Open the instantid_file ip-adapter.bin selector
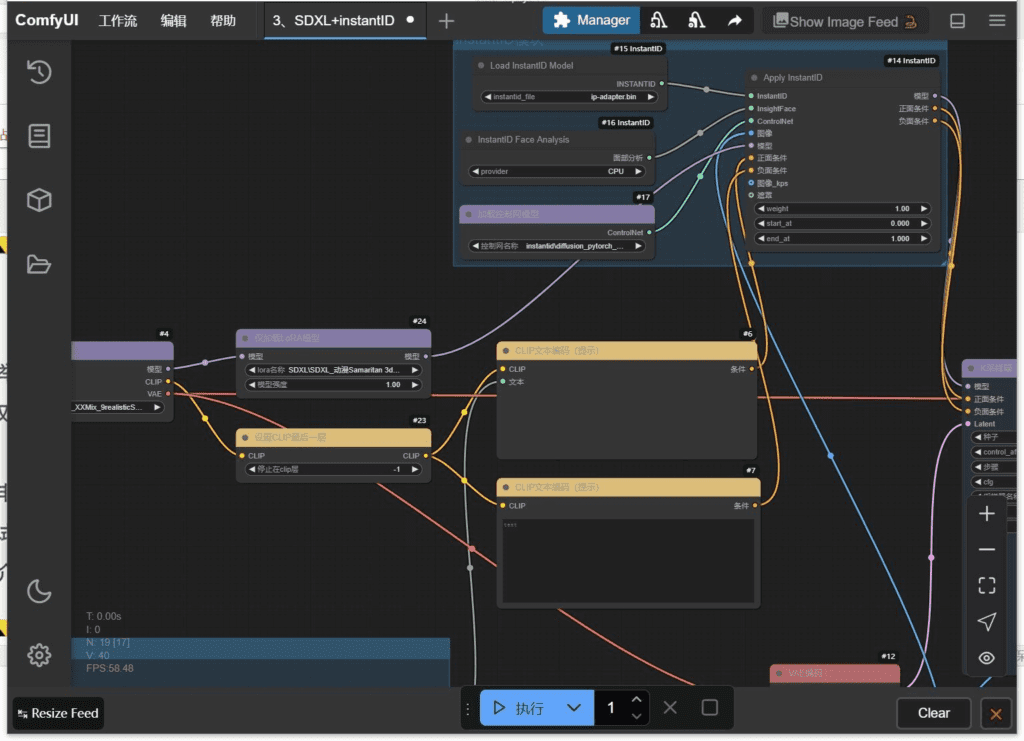Viewport: 1024px width, 741px height. click(570, 97)
